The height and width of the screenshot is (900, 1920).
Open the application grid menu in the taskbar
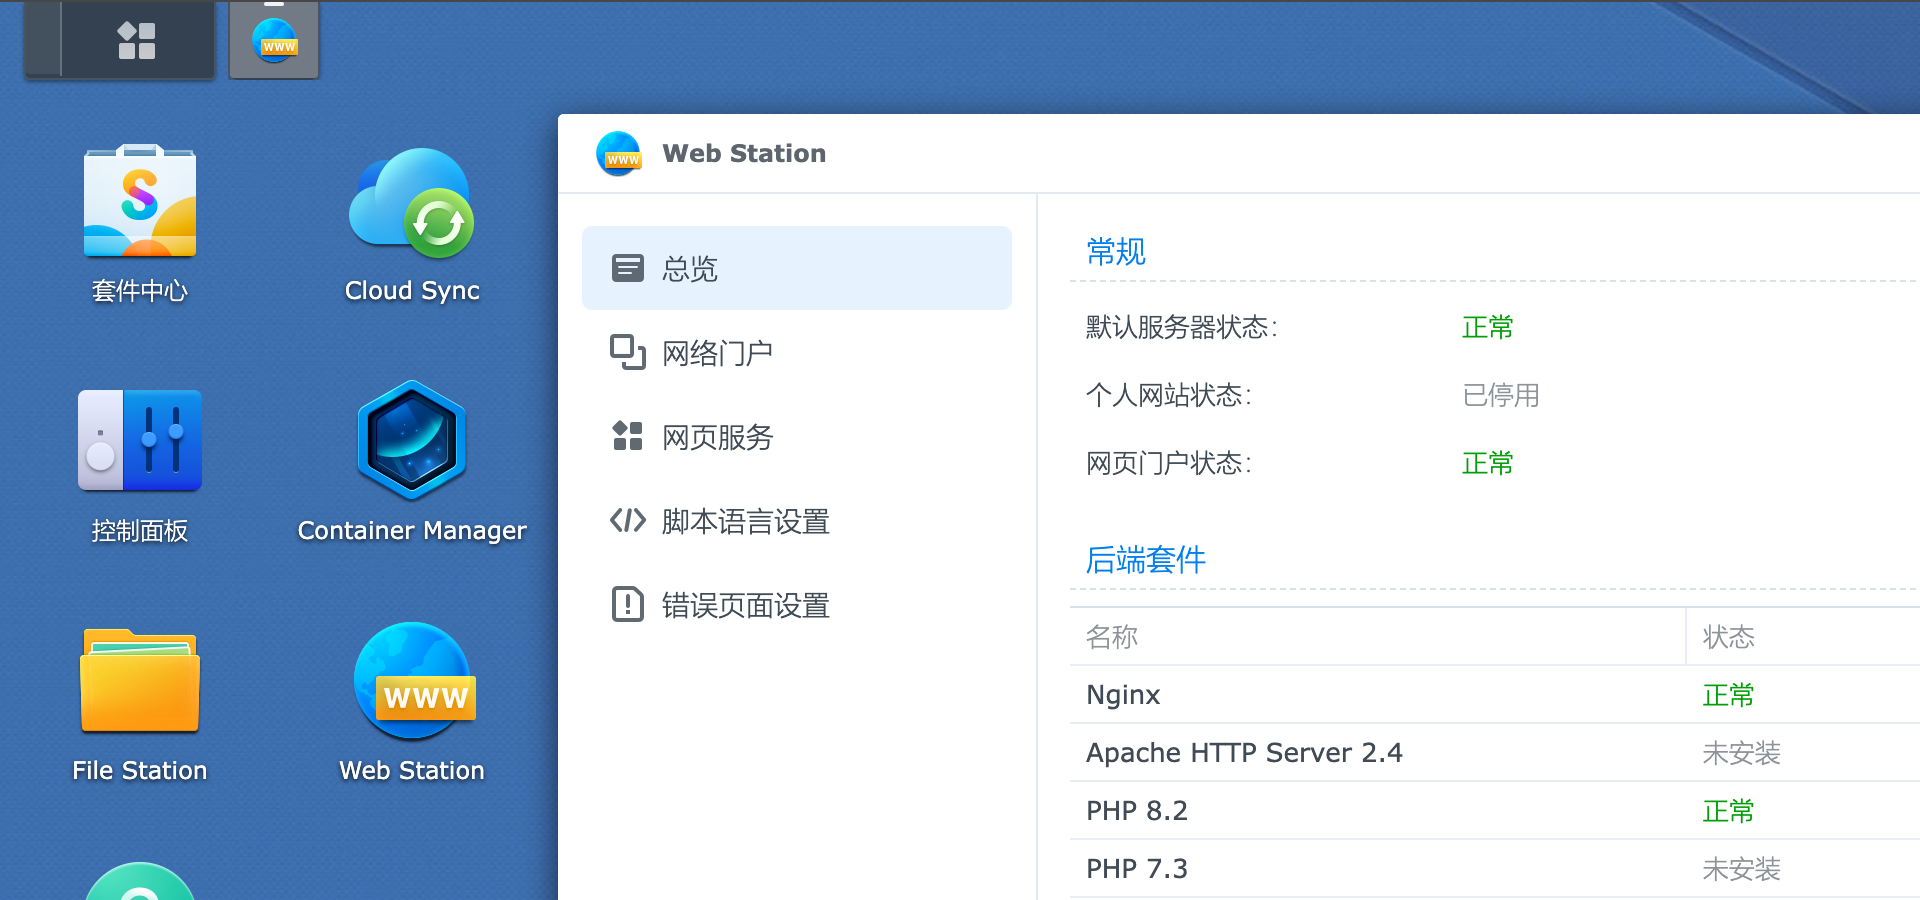138,40
